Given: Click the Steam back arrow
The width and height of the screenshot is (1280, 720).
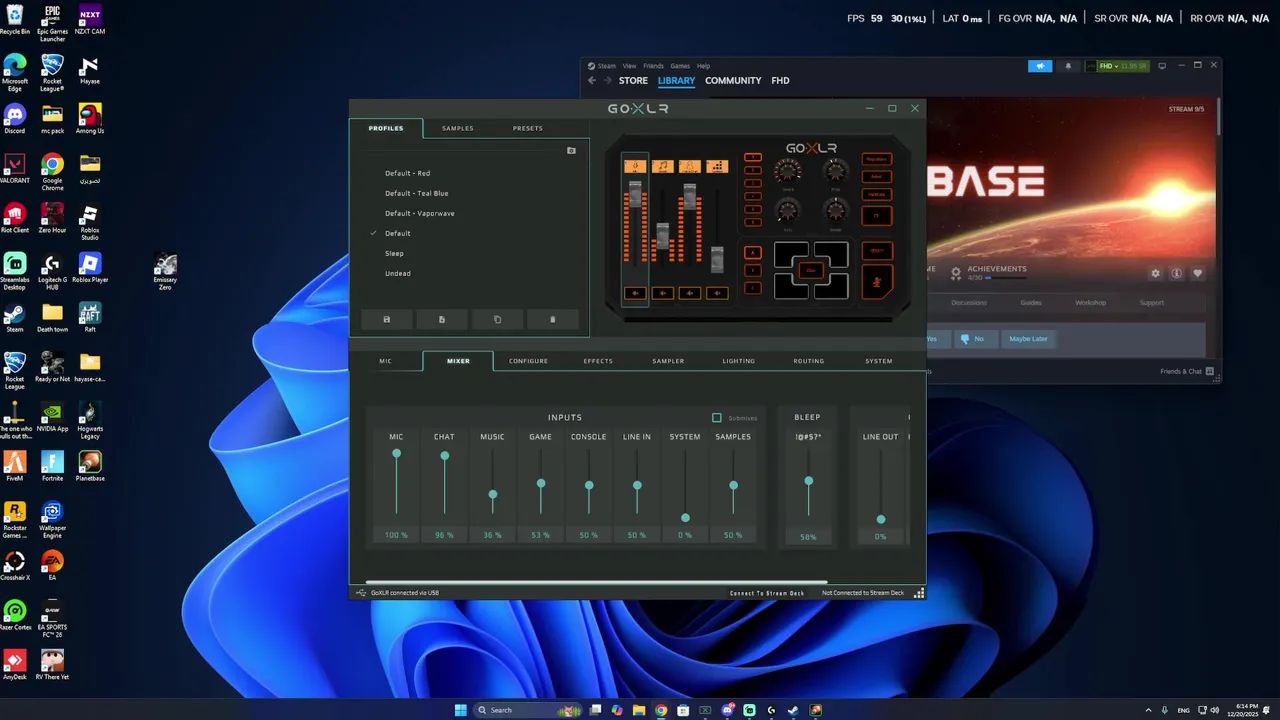Looking at the screenshot, I should pyautogui.click(x=592, y=81).
